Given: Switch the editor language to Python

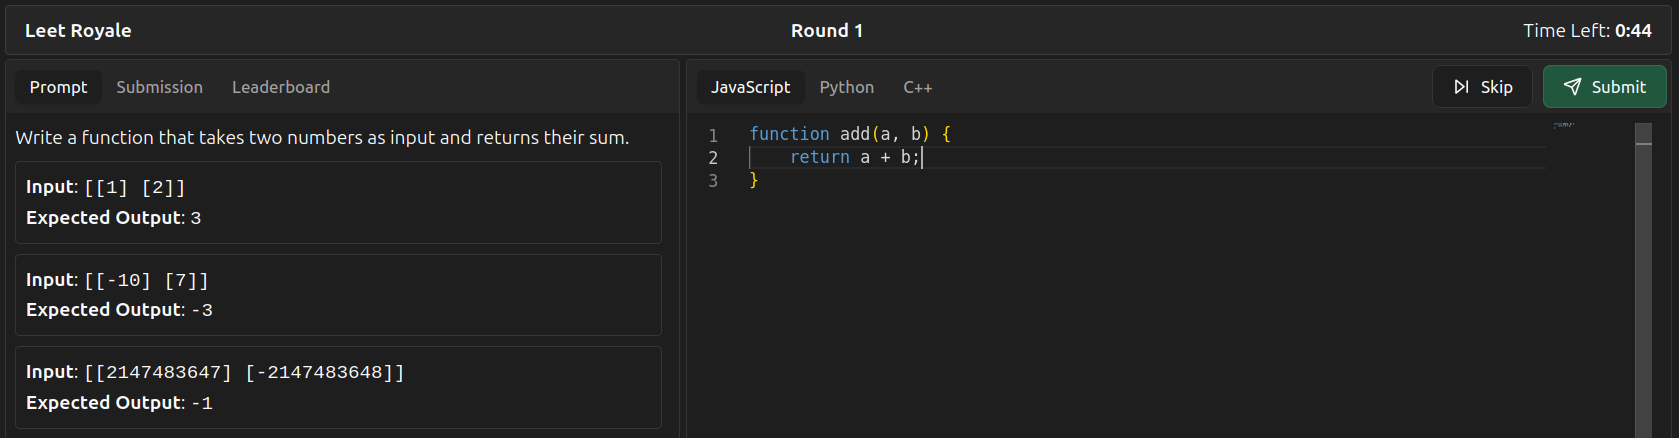Looking at the screenshot, I should pos(846,87).
